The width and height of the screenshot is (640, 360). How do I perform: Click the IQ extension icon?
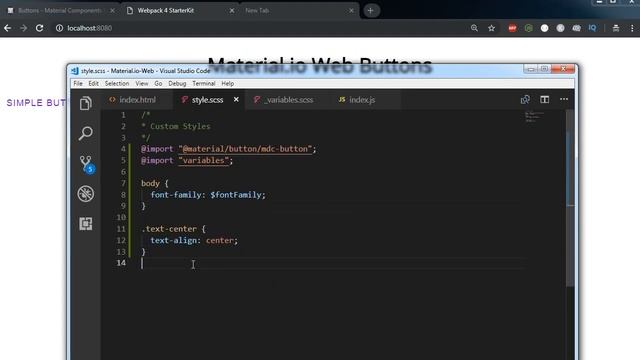pyautogui.click(x=592, y=28)
